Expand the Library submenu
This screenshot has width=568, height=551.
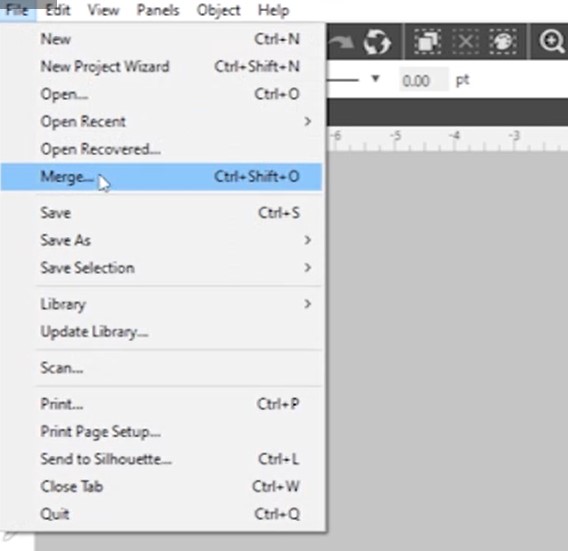pos(161,304)
